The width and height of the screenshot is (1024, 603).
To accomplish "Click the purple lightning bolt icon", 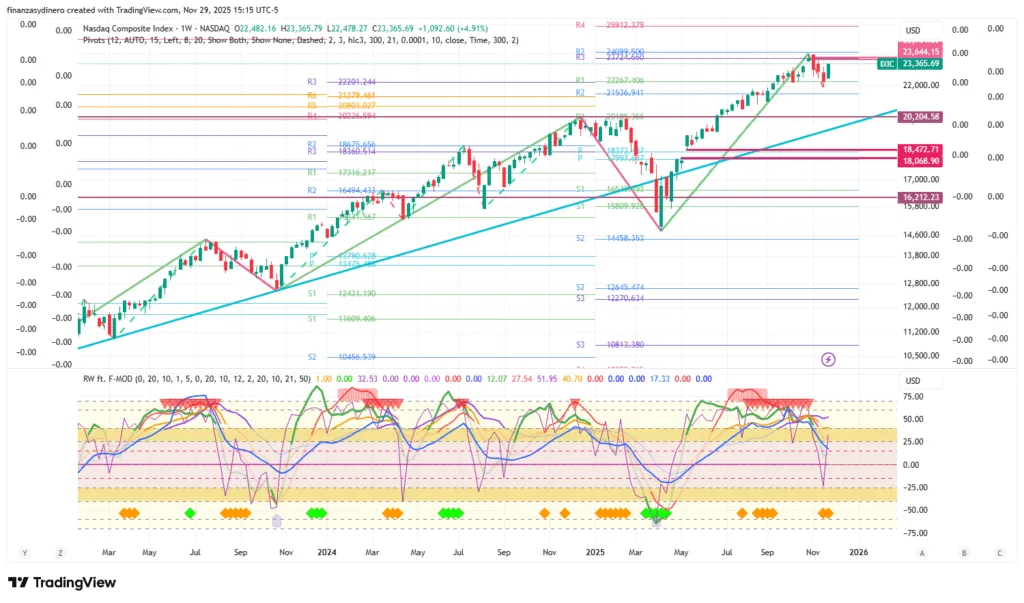I will coord(828,358).
